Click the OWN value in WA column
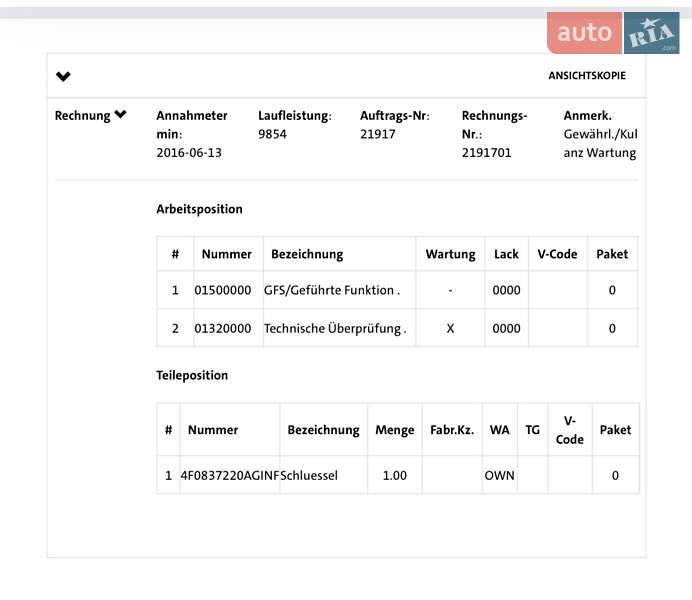This screenshot has width=692, height=600. pyautogui.click(x=499, y=475)
